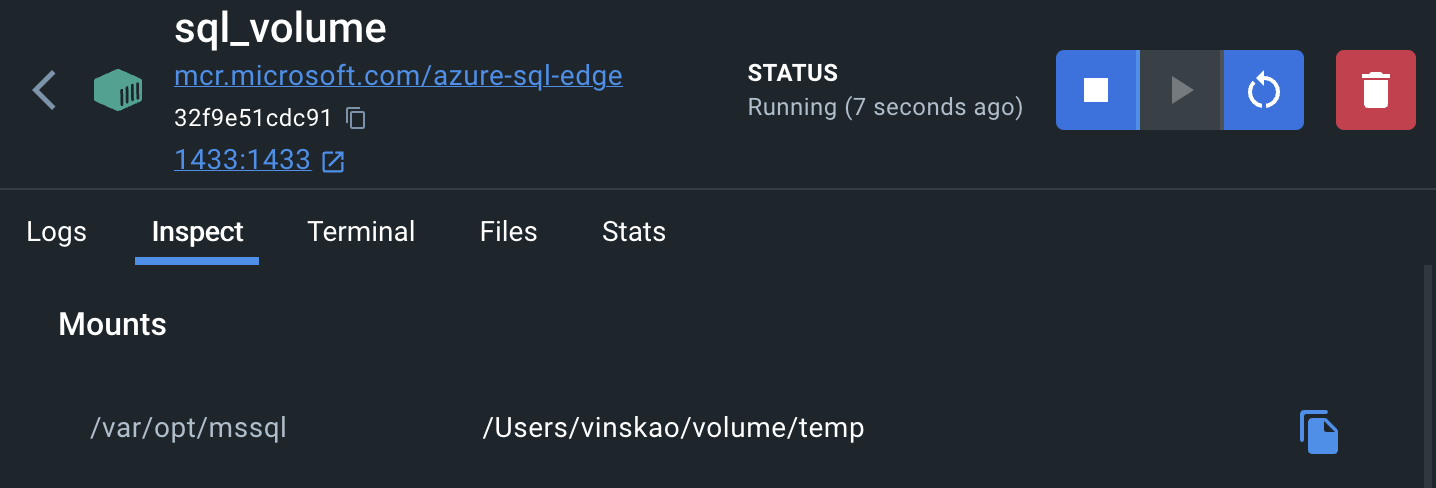This screenshot has height=488, width=1436.
Task: Click the sql_volume container name heading
Action: [x=280, y=29]
